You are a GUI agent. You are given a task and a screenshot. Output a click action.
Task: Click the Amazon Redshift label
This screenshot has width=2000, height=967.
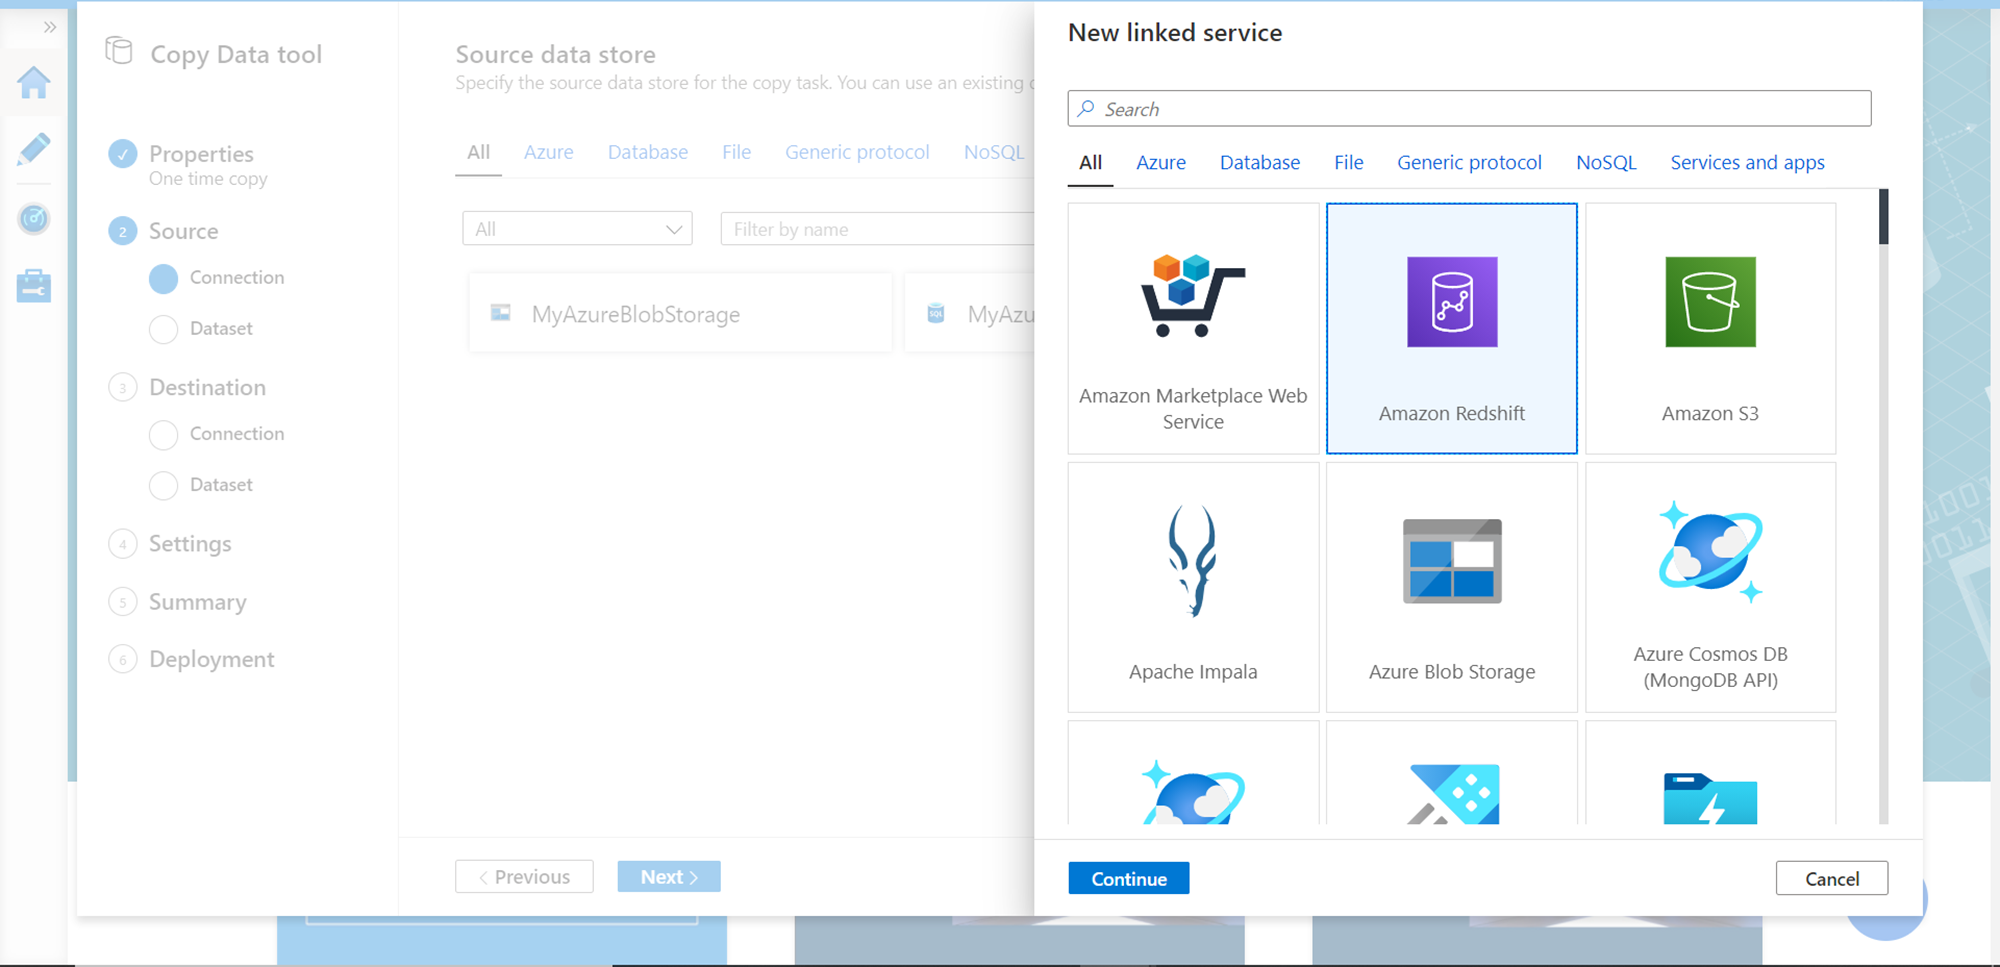[x=1452, y=414]
